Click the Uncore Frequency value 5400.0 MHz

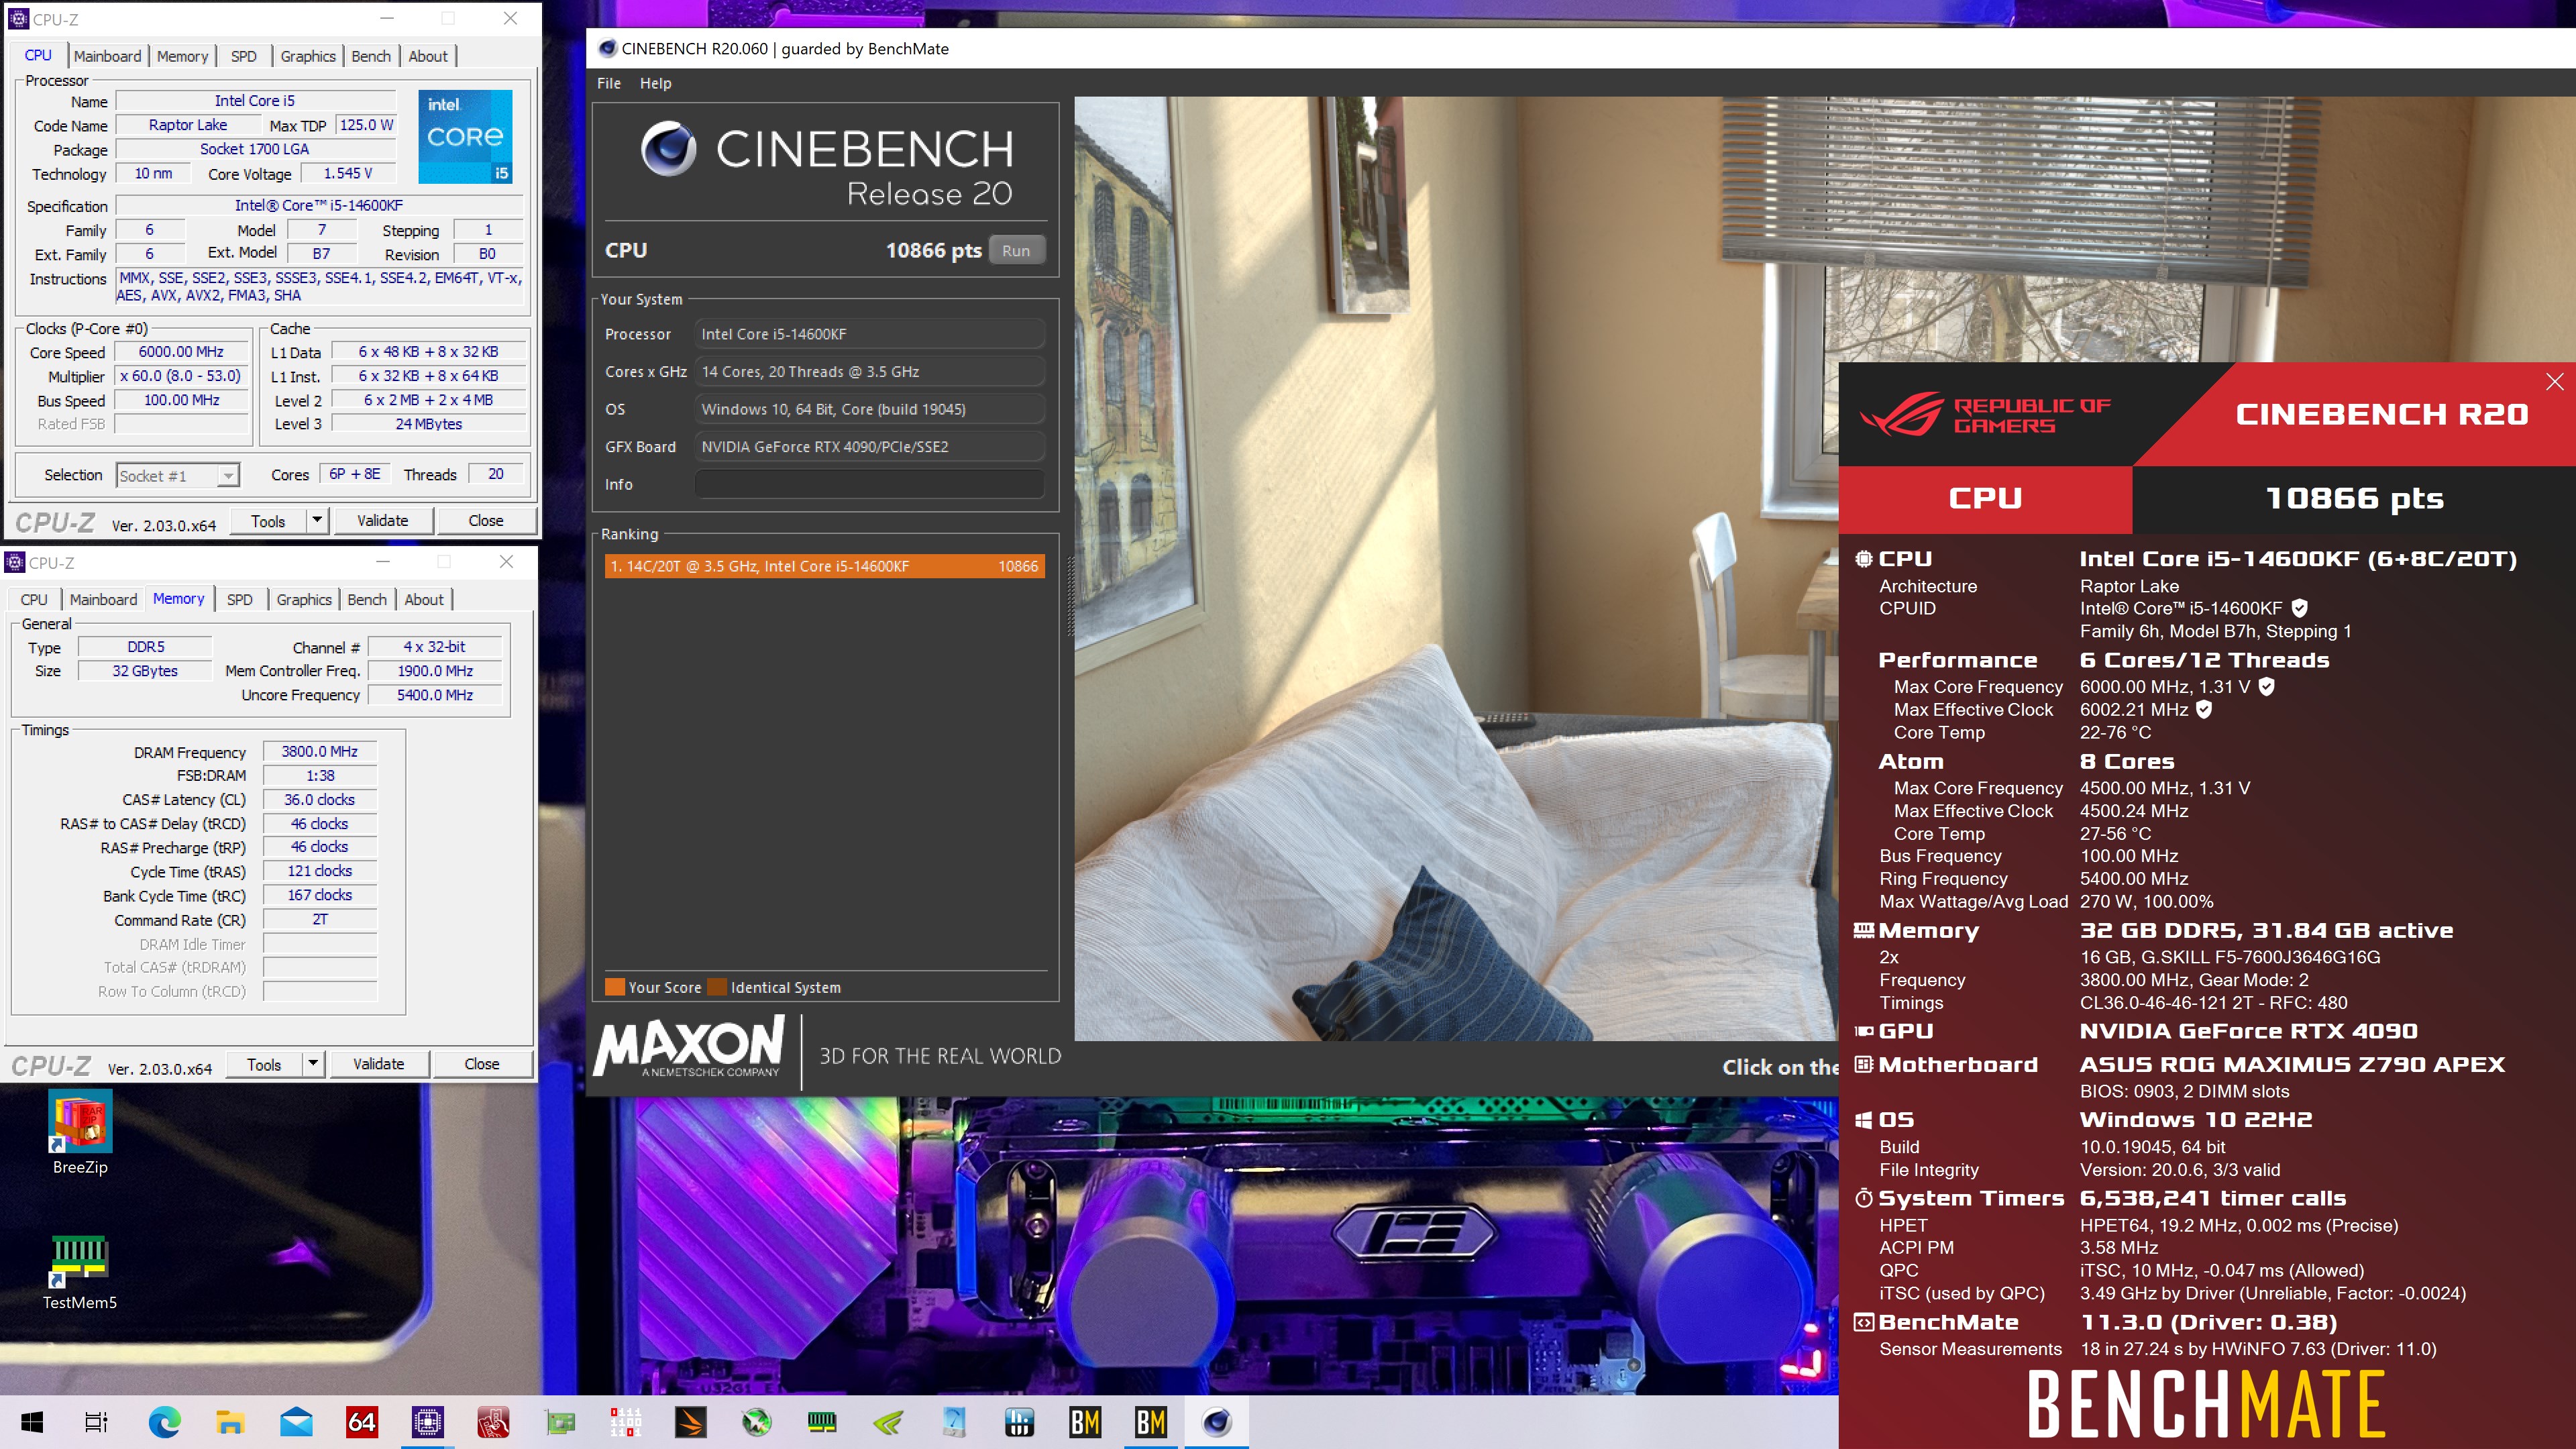(435, 695)
